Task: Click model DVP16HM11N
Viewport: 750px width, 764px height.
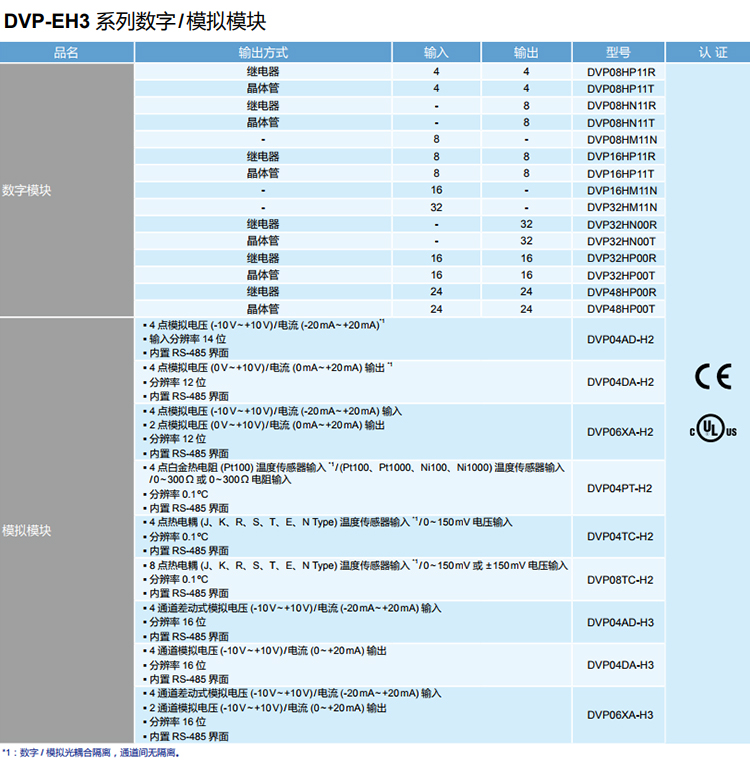Action: pyautogui.click(x=622, y=191)
